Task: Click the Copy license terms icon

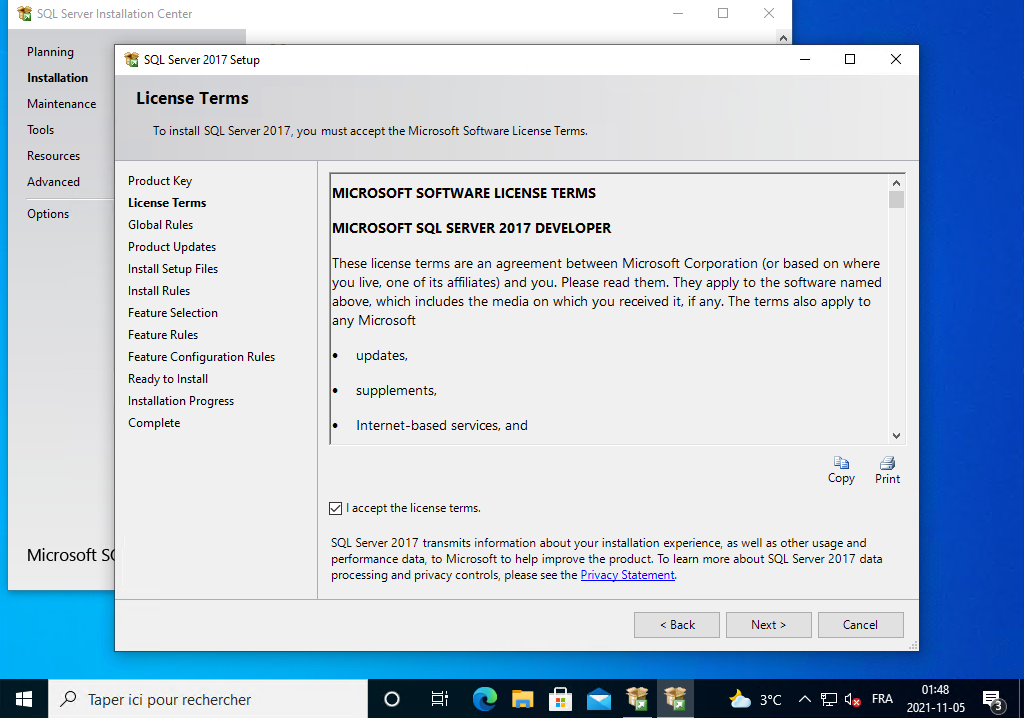Action: (841, 464)
